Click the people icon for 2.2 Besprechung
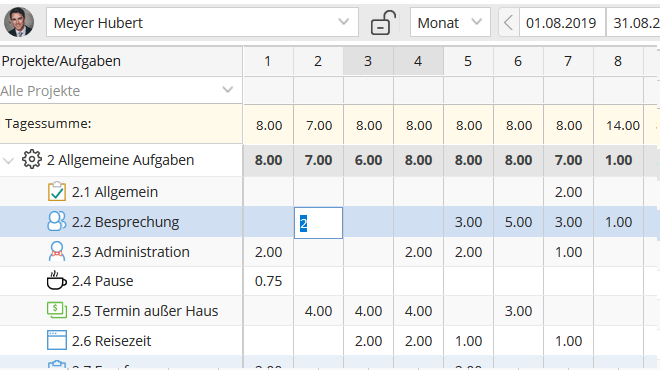Screen dimensions: 660x370 [57, 221]
